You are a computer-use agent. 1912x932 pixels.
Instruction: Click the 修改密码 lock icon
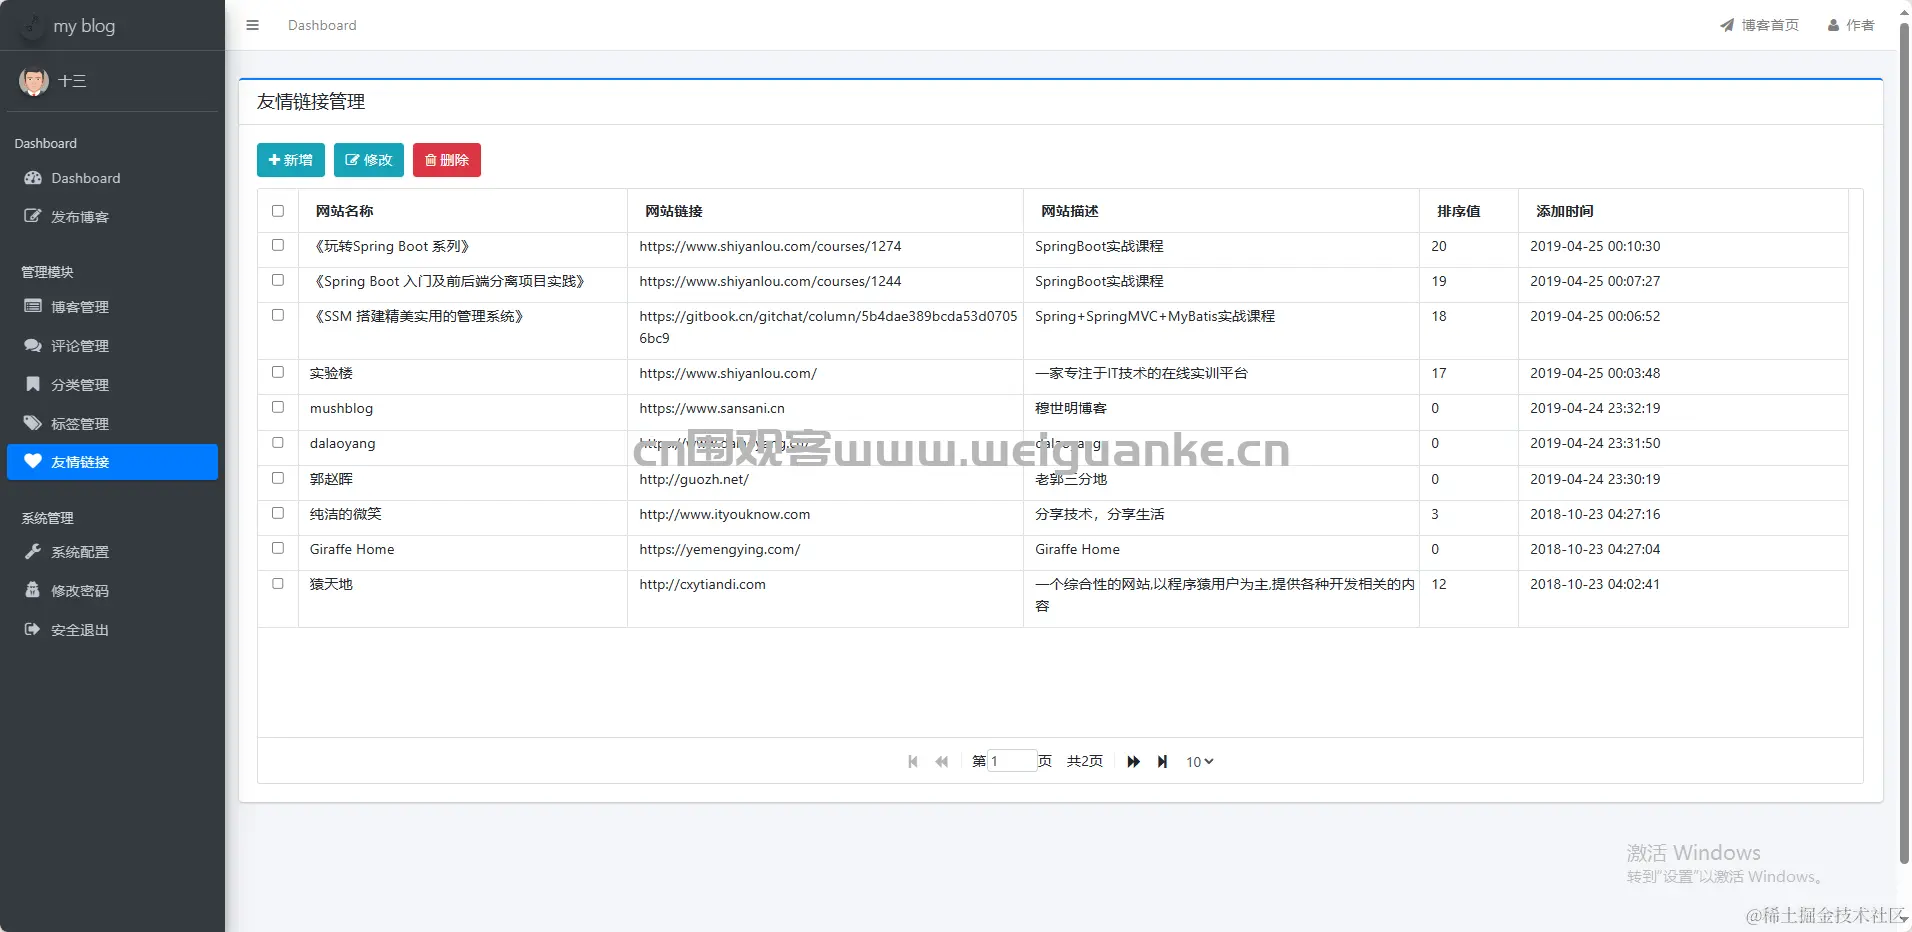[33, 590]
